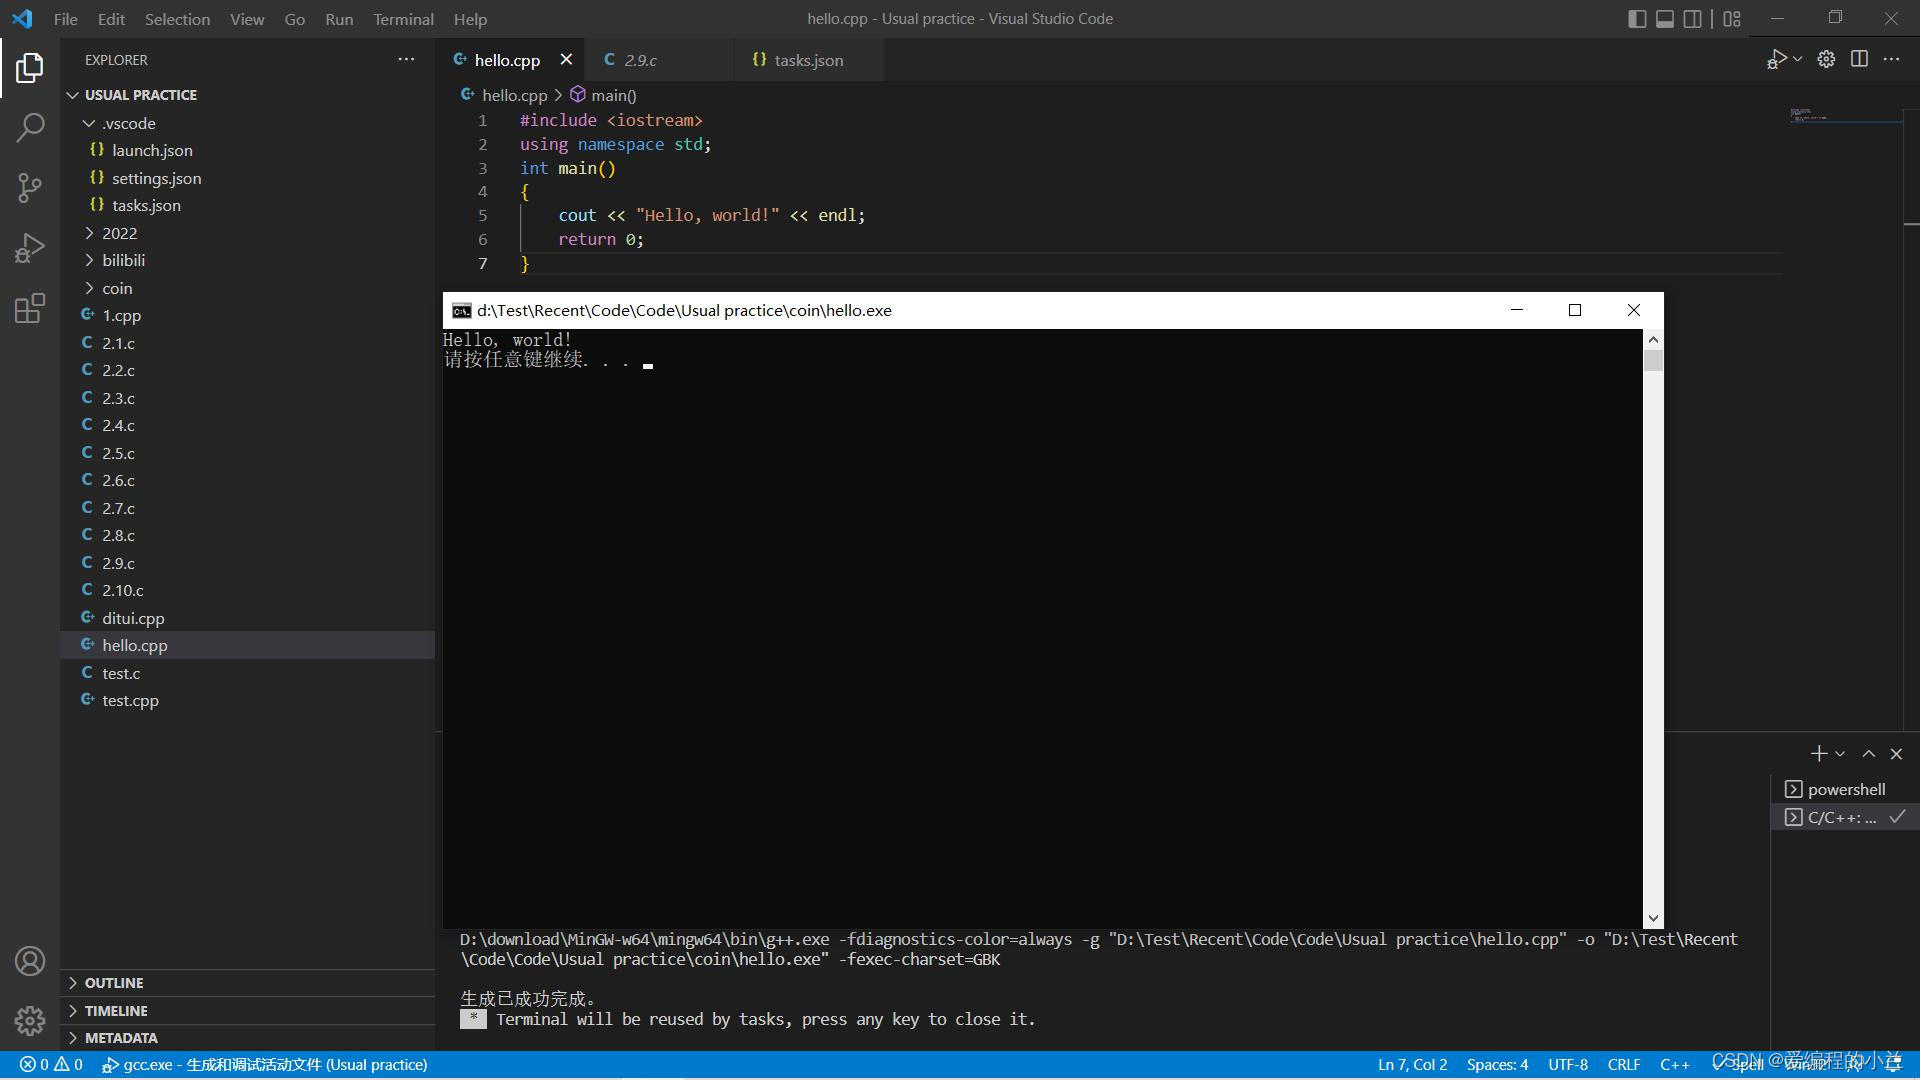Click the Settings gear icon bottom left

pos(29,1021)
